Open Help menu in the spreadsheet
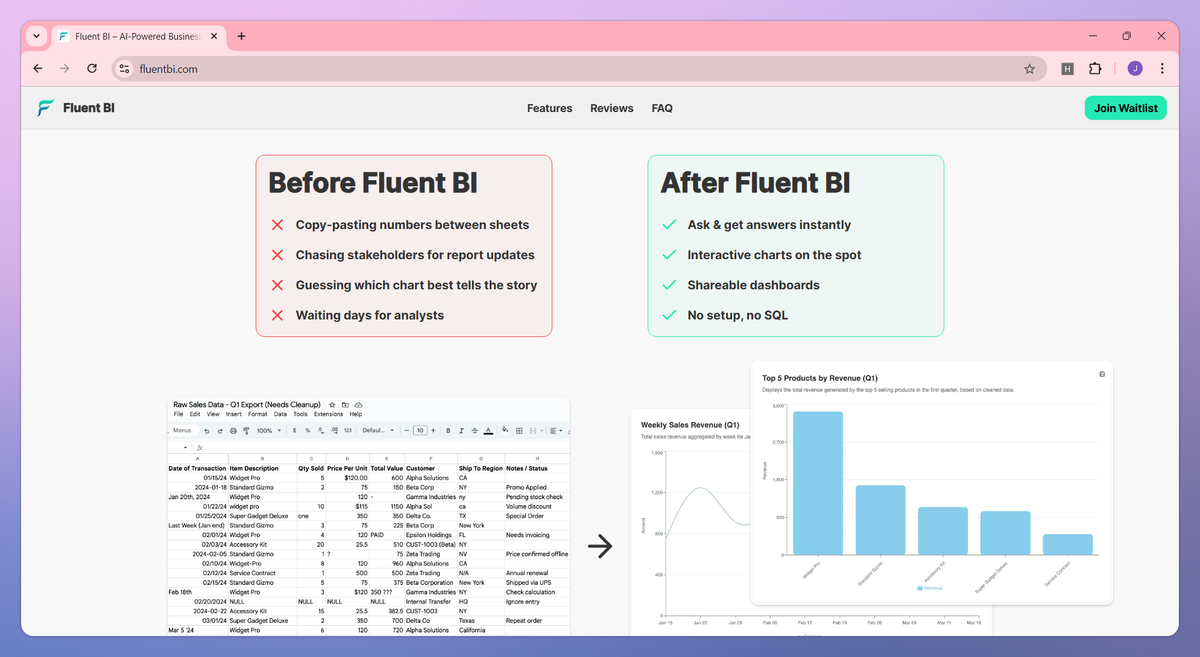 click(356, 414)
